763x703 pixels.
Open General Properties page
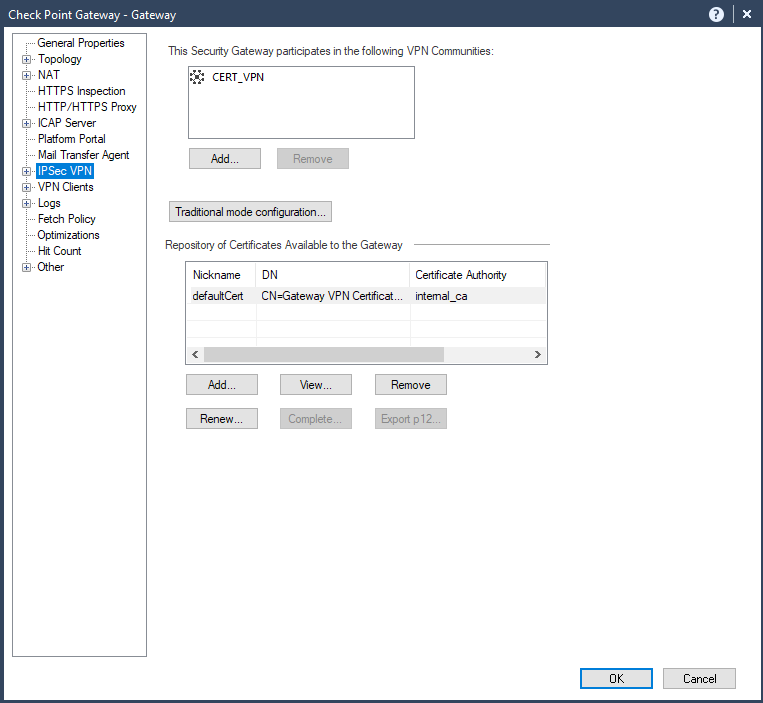pyautogui.click(x=81, y=43)
